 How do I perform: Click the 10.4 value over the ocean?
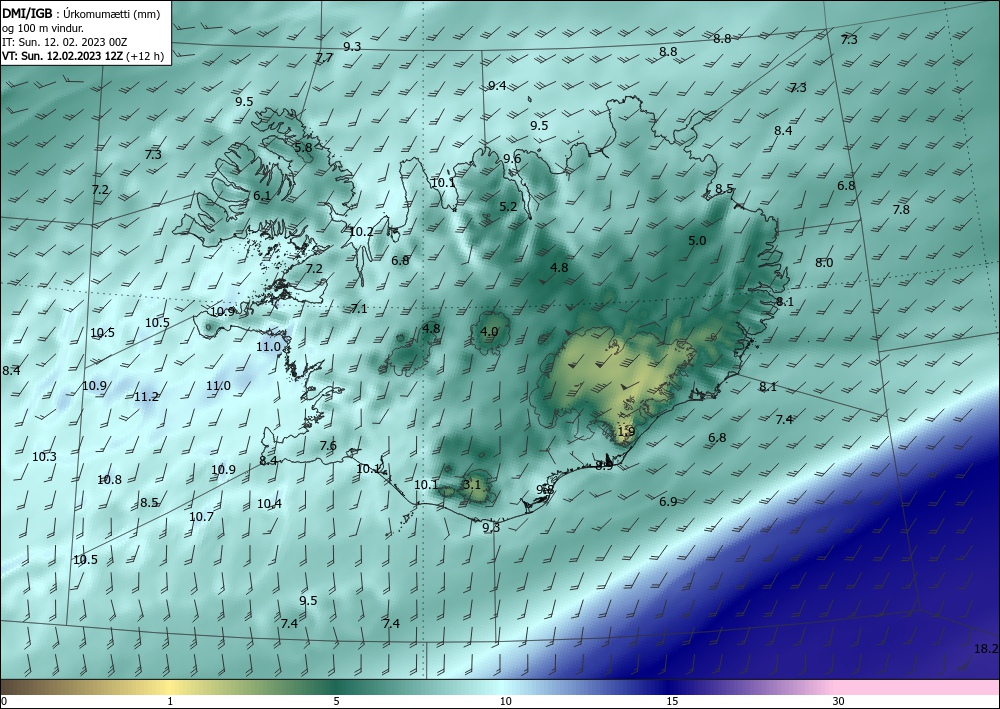[x=269, y=504]
